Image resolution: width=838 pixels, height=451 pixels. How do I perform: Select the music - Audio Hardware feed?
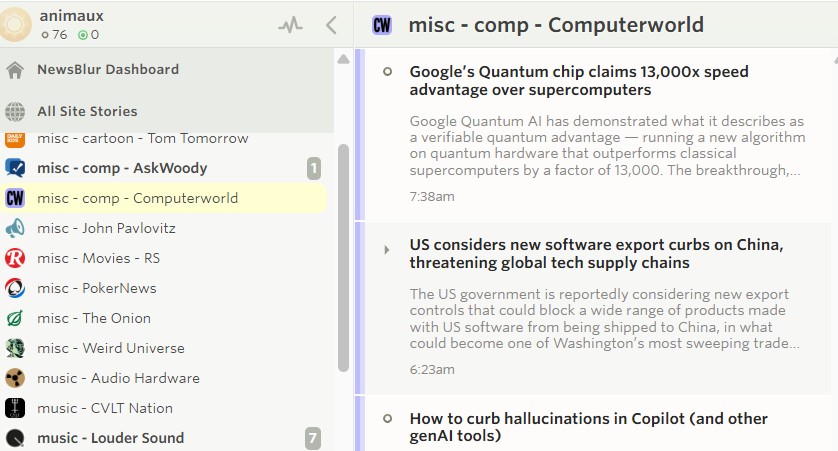click(118, 378)
